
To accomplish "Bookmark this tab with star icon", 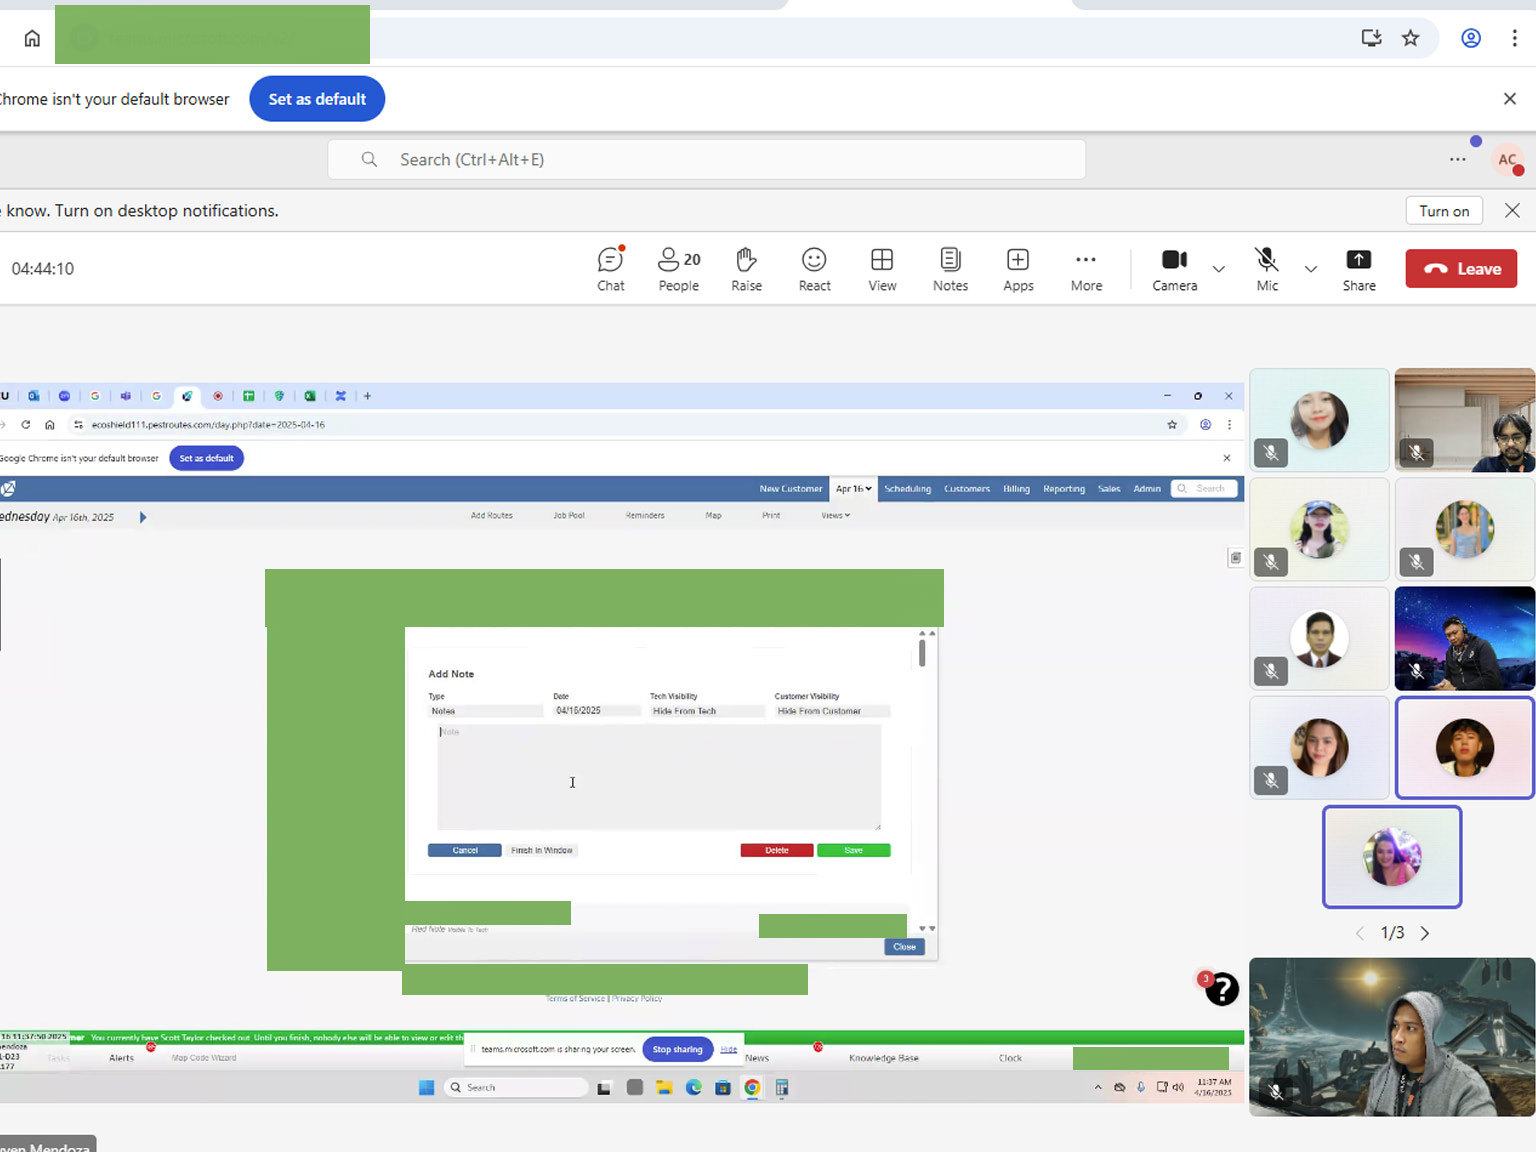I will click(x=1411, y=38).
